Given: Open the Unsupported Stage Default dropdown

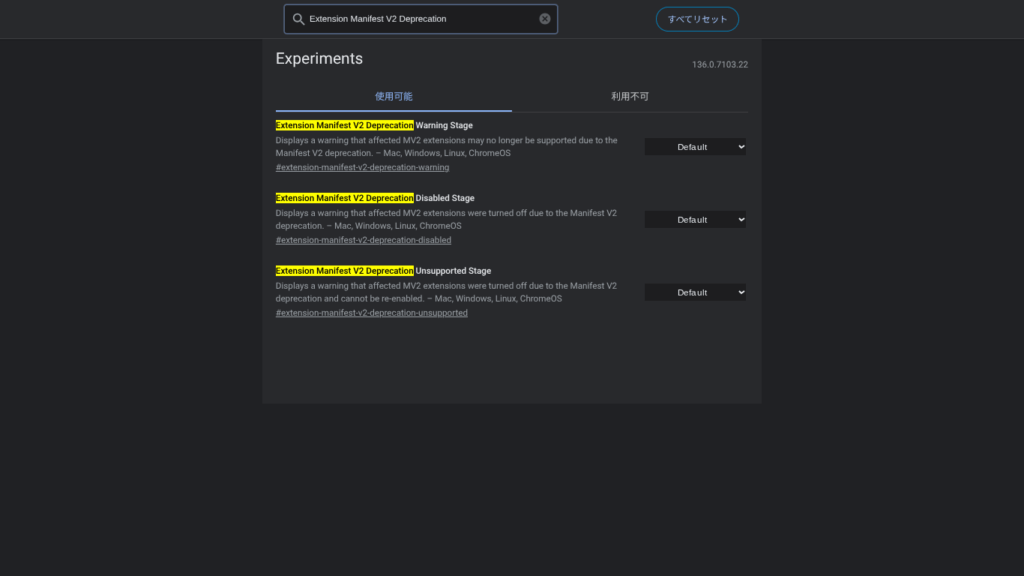Looking at the screenshot, I should coord(695,293).
